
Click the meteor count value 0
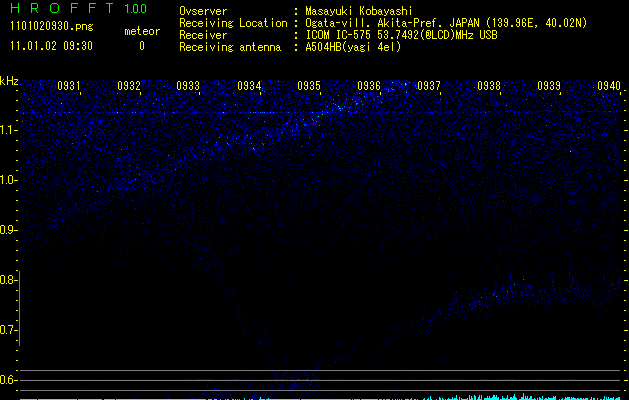point(142,46)
